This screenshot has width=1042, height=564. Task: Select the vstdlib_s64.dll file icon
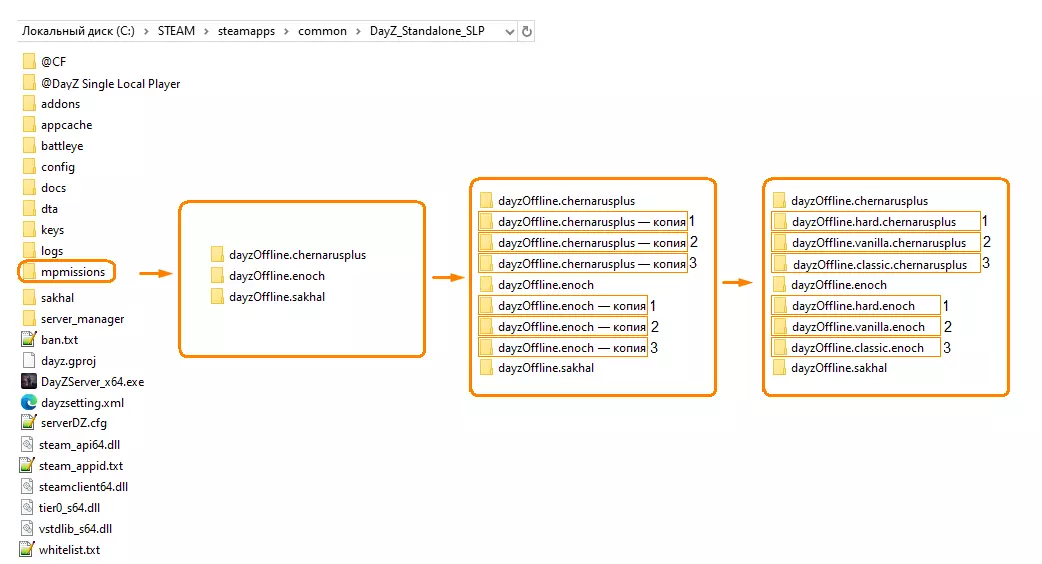coord(27,529)
